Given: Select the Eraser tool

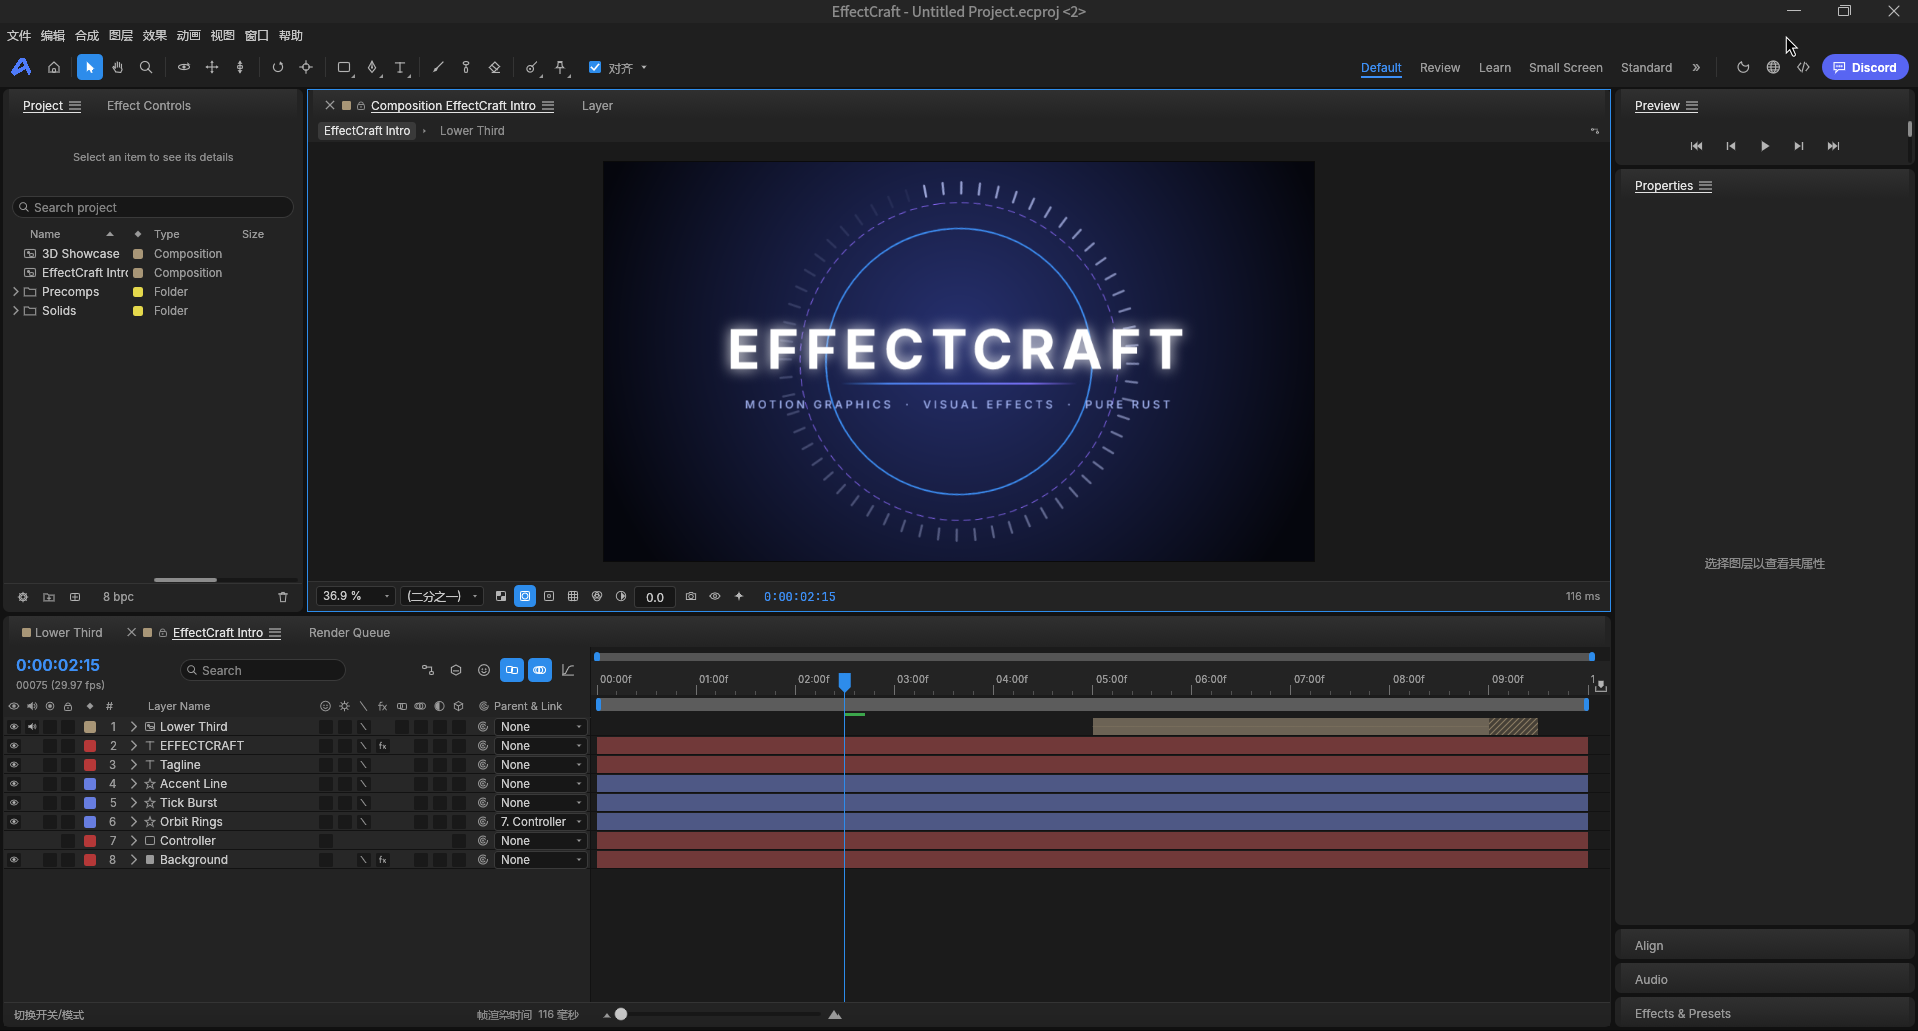Looking at the screenshot, I should 494,67.
